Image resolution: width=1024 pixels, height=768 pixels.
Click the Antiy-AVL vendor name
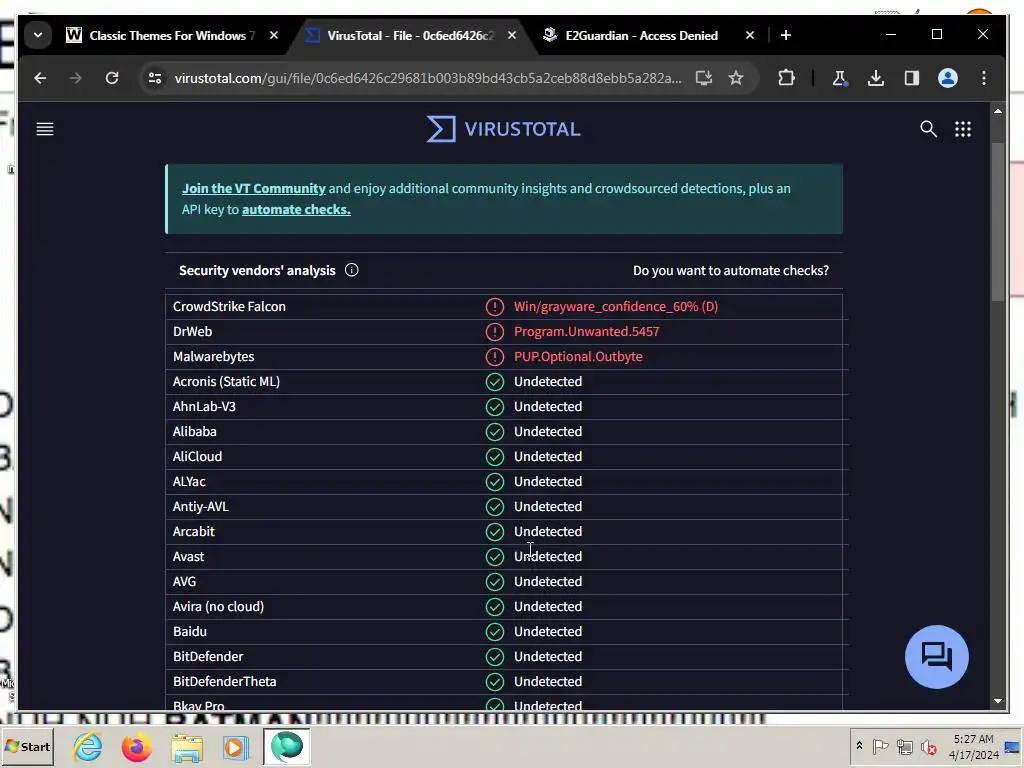pos(200,507)
